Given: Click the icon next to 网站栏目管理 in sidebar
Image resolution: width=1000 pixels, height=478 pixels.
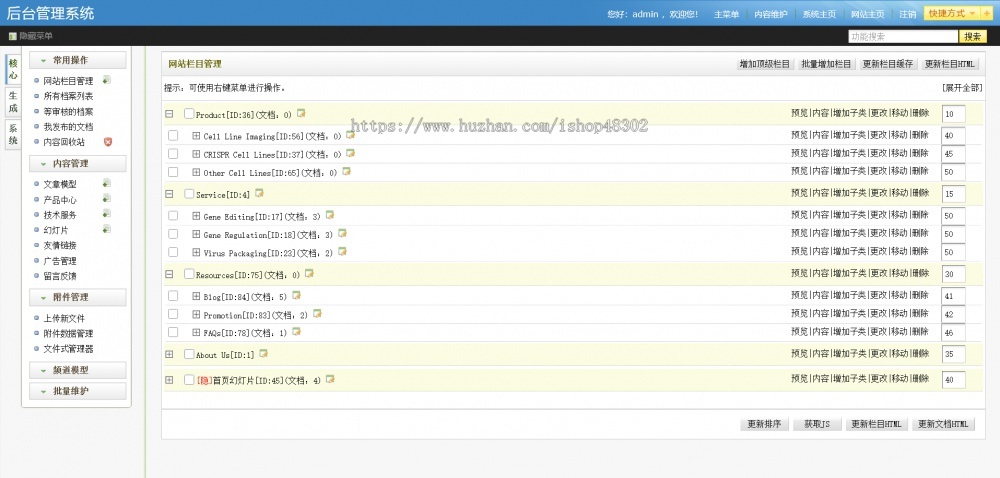Looking at the screenshot, I should [x=107, y=80].
